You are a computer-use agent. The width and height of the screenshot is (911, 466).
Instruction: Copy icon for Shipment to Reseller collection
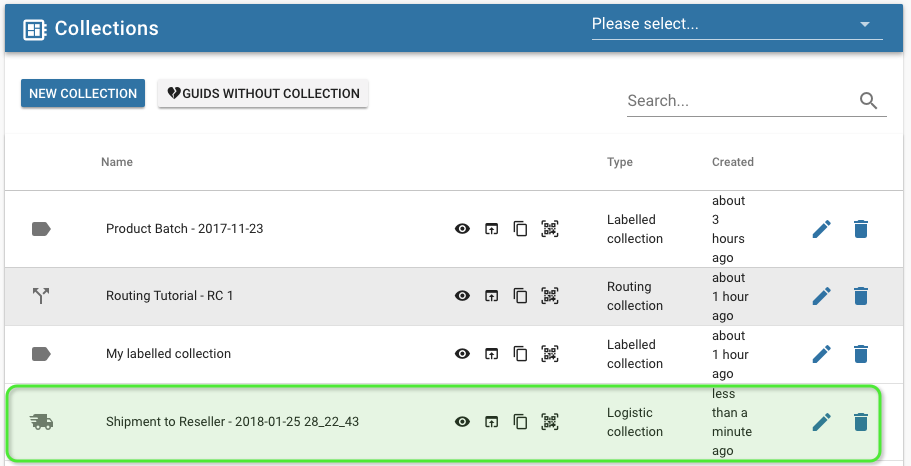[520, 422]
